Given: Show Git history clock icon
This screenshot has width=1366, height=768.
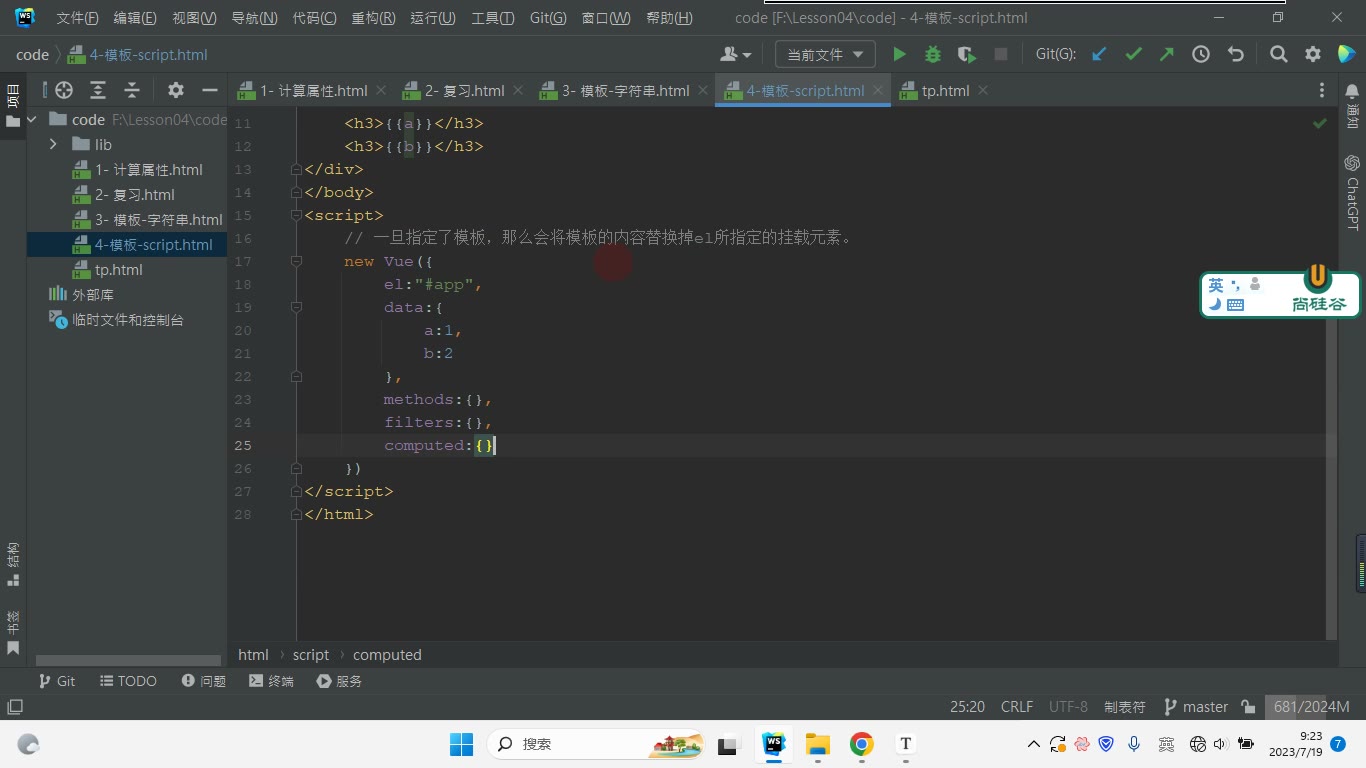Looking at the screenshot, I should click(1201, 55).
